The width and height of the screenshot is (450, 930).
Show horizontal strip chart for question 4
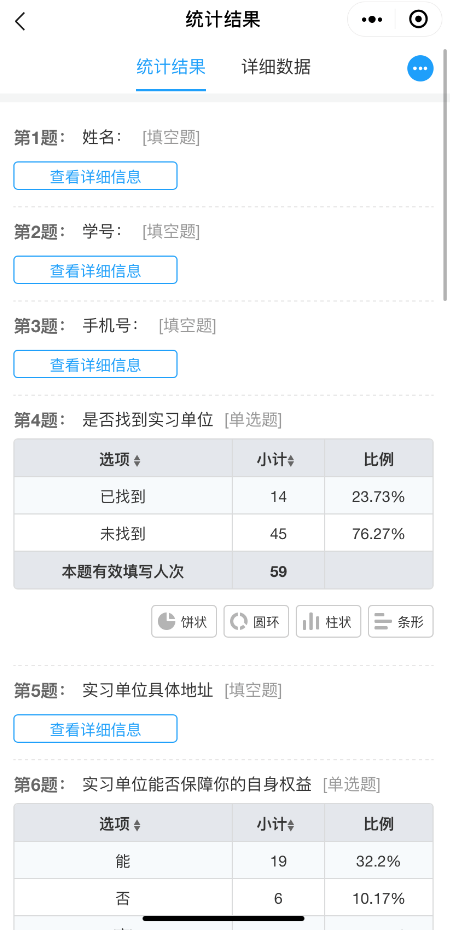point(401,622)
